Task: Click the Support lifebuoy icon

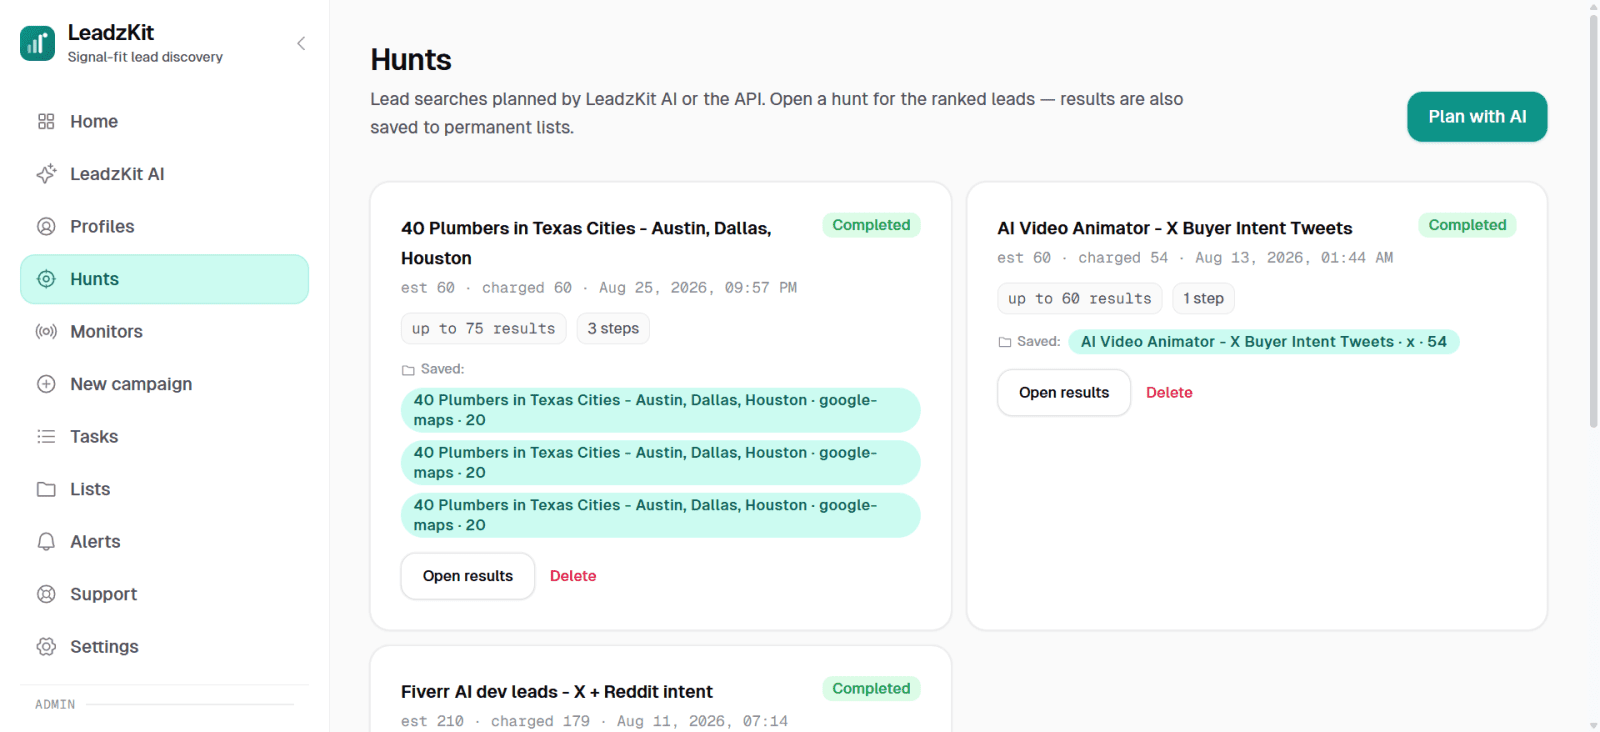Action: pos(46,594)
